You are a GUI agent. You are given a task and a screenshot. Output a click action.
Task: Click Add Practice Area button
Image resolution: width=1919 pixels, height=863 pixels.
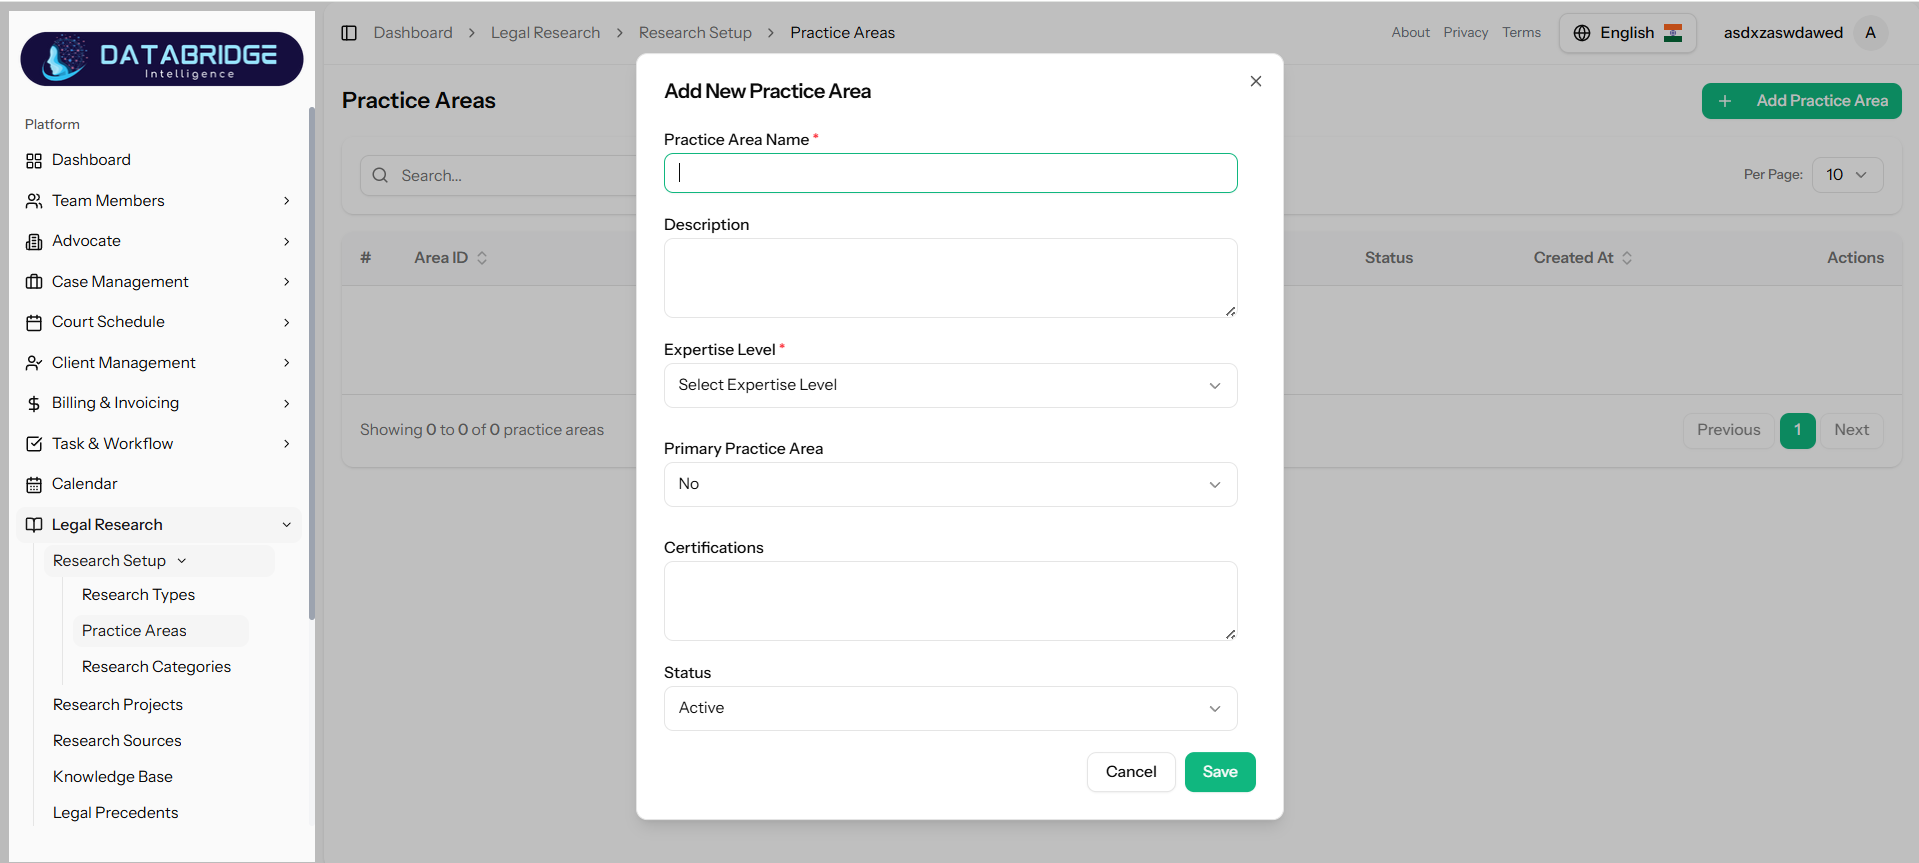pyautogui.click(x=1801, y=101)
